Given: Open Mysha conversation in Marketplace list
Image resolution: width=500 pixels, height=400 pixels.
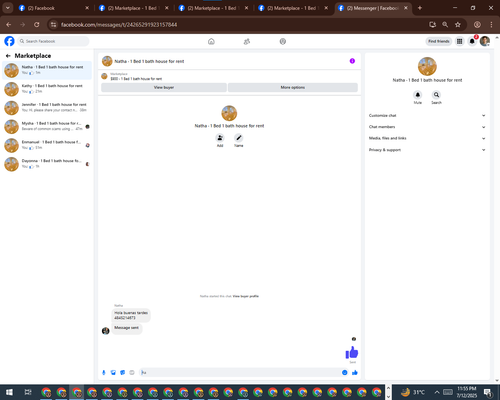Looking at the screenshot, I should pyautogui.click(x=47, y=126).
